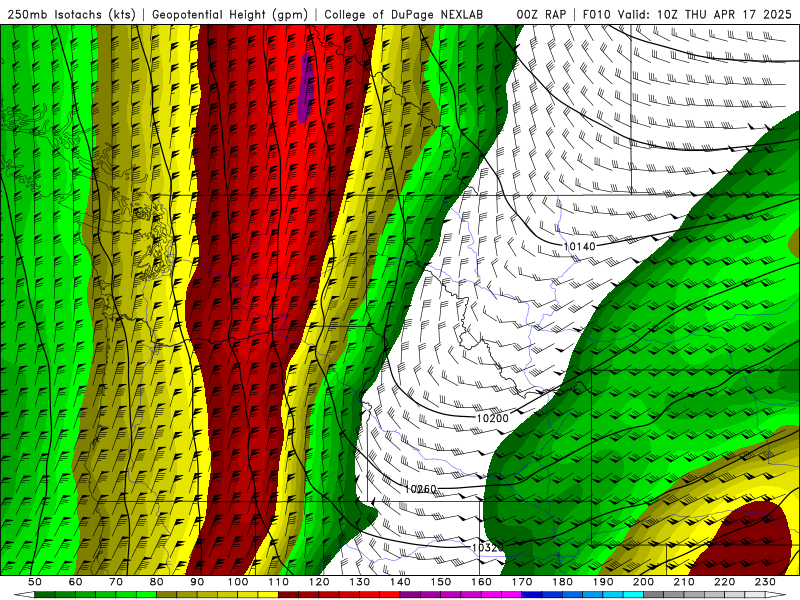The image size is (800, 600).
Task: Click the 130 knot legend value
Action: tap(360, 582)
